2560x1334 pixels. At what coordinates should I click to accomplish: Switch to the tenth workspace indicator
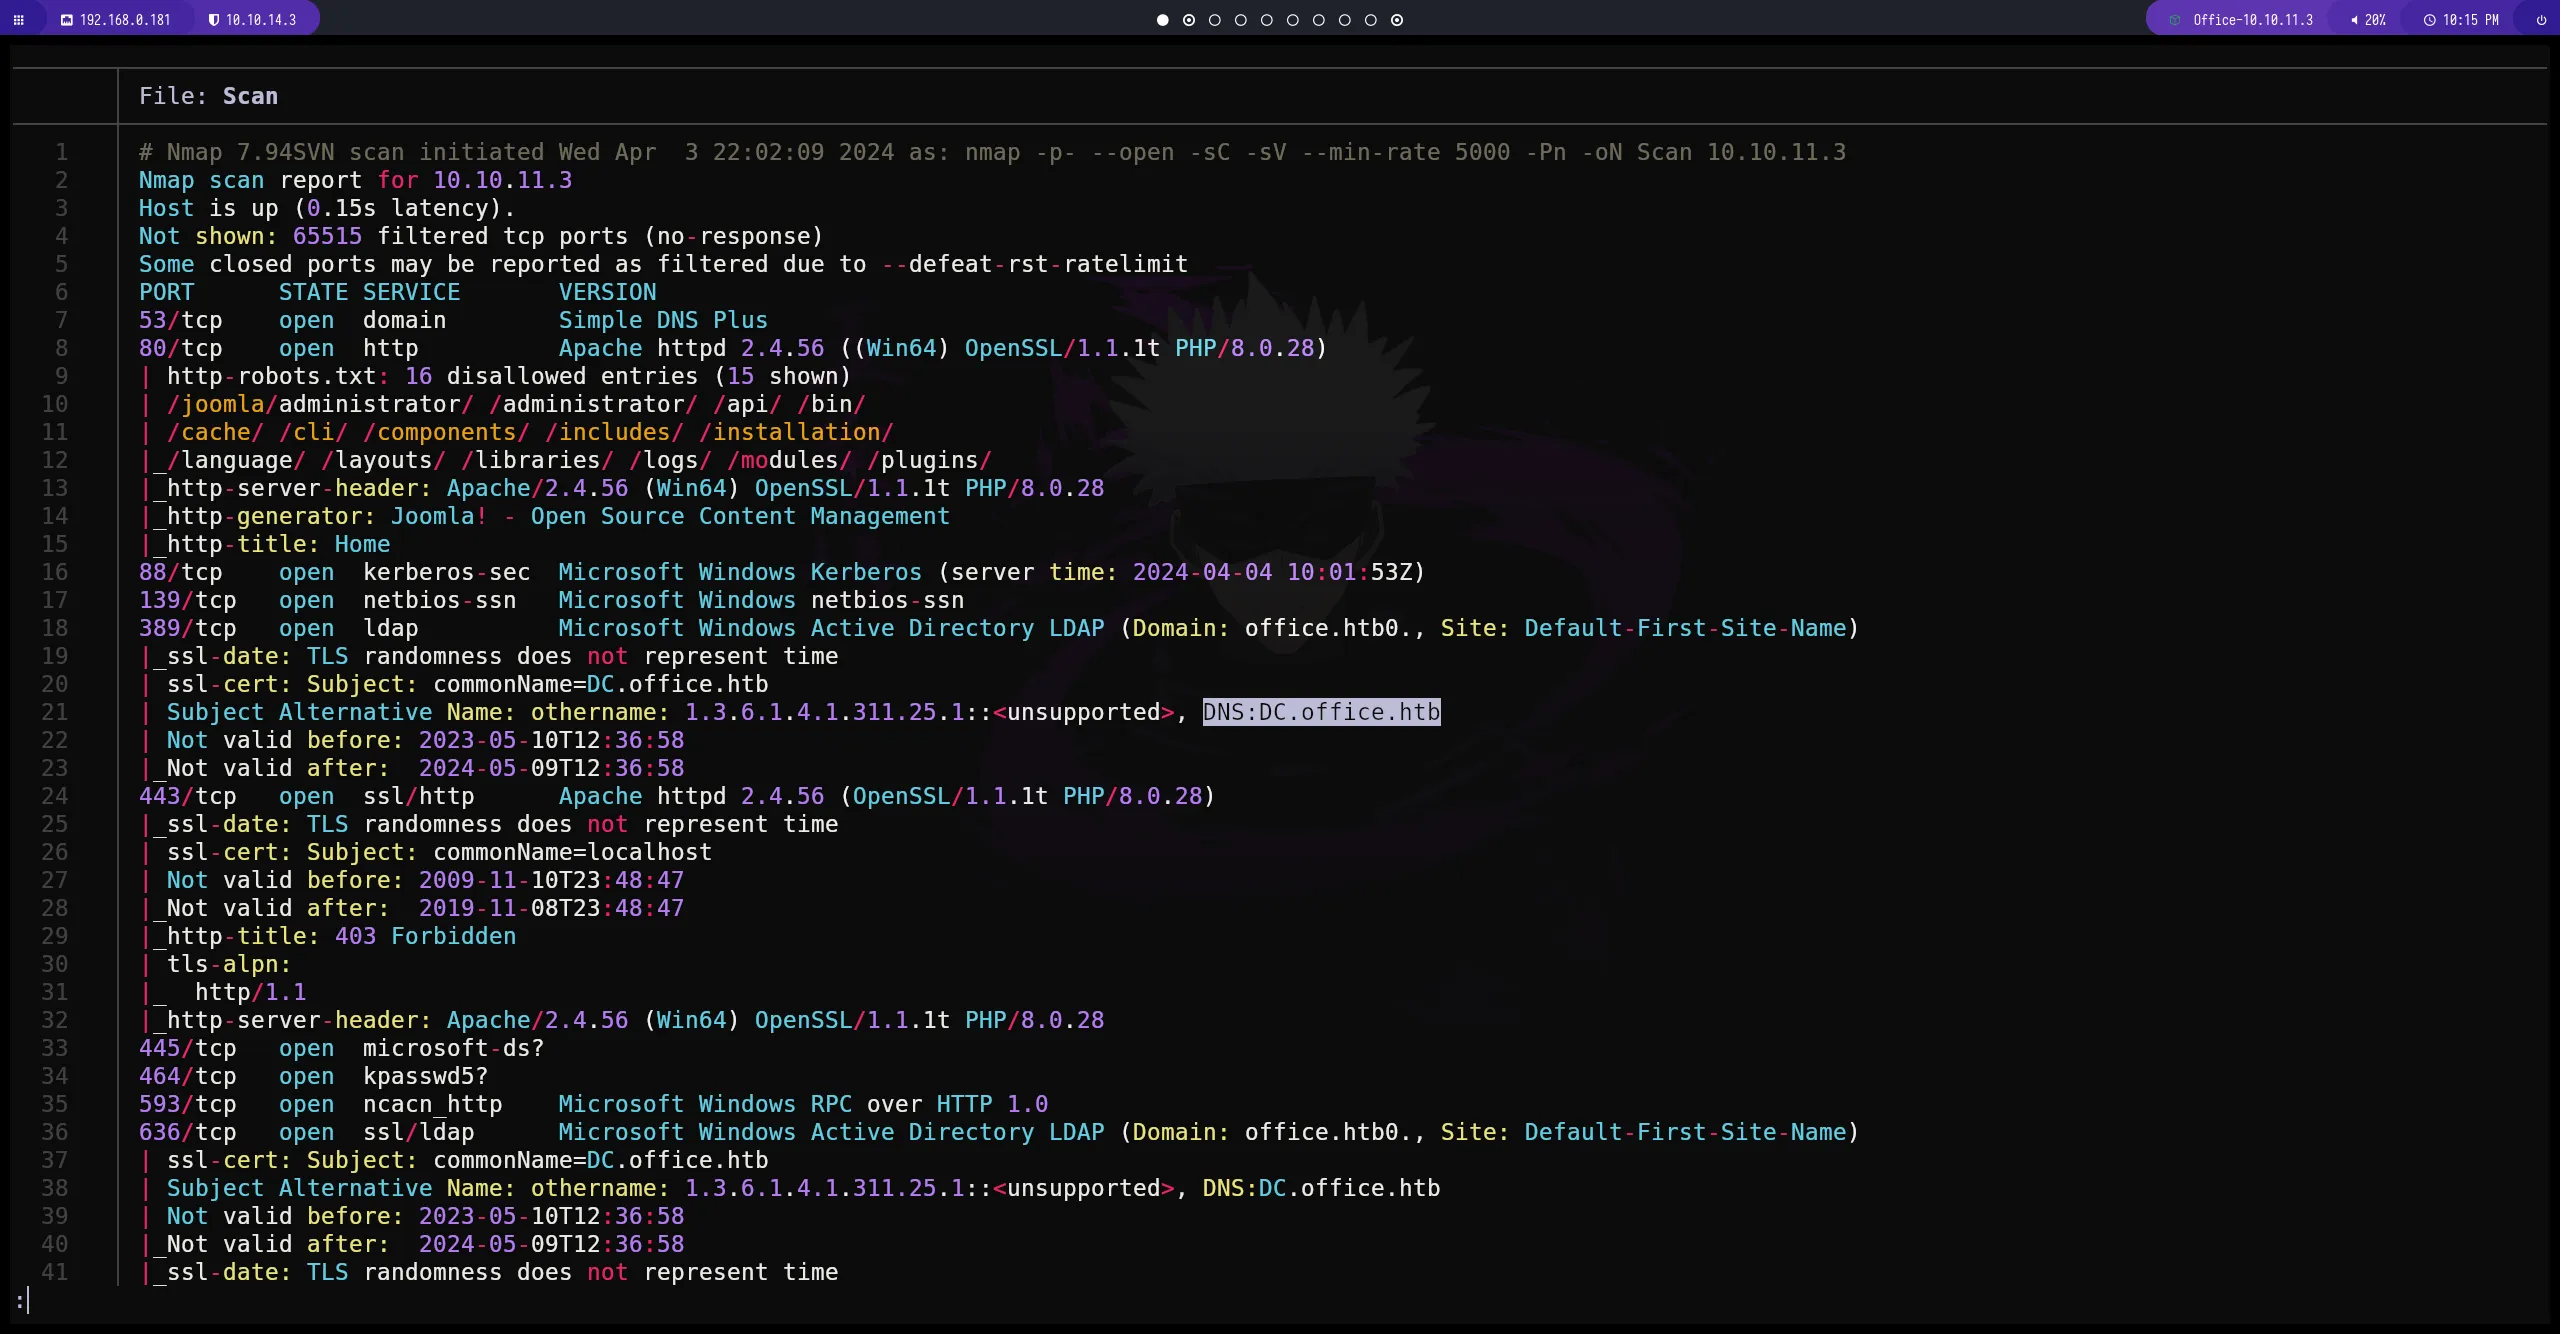1397,20
